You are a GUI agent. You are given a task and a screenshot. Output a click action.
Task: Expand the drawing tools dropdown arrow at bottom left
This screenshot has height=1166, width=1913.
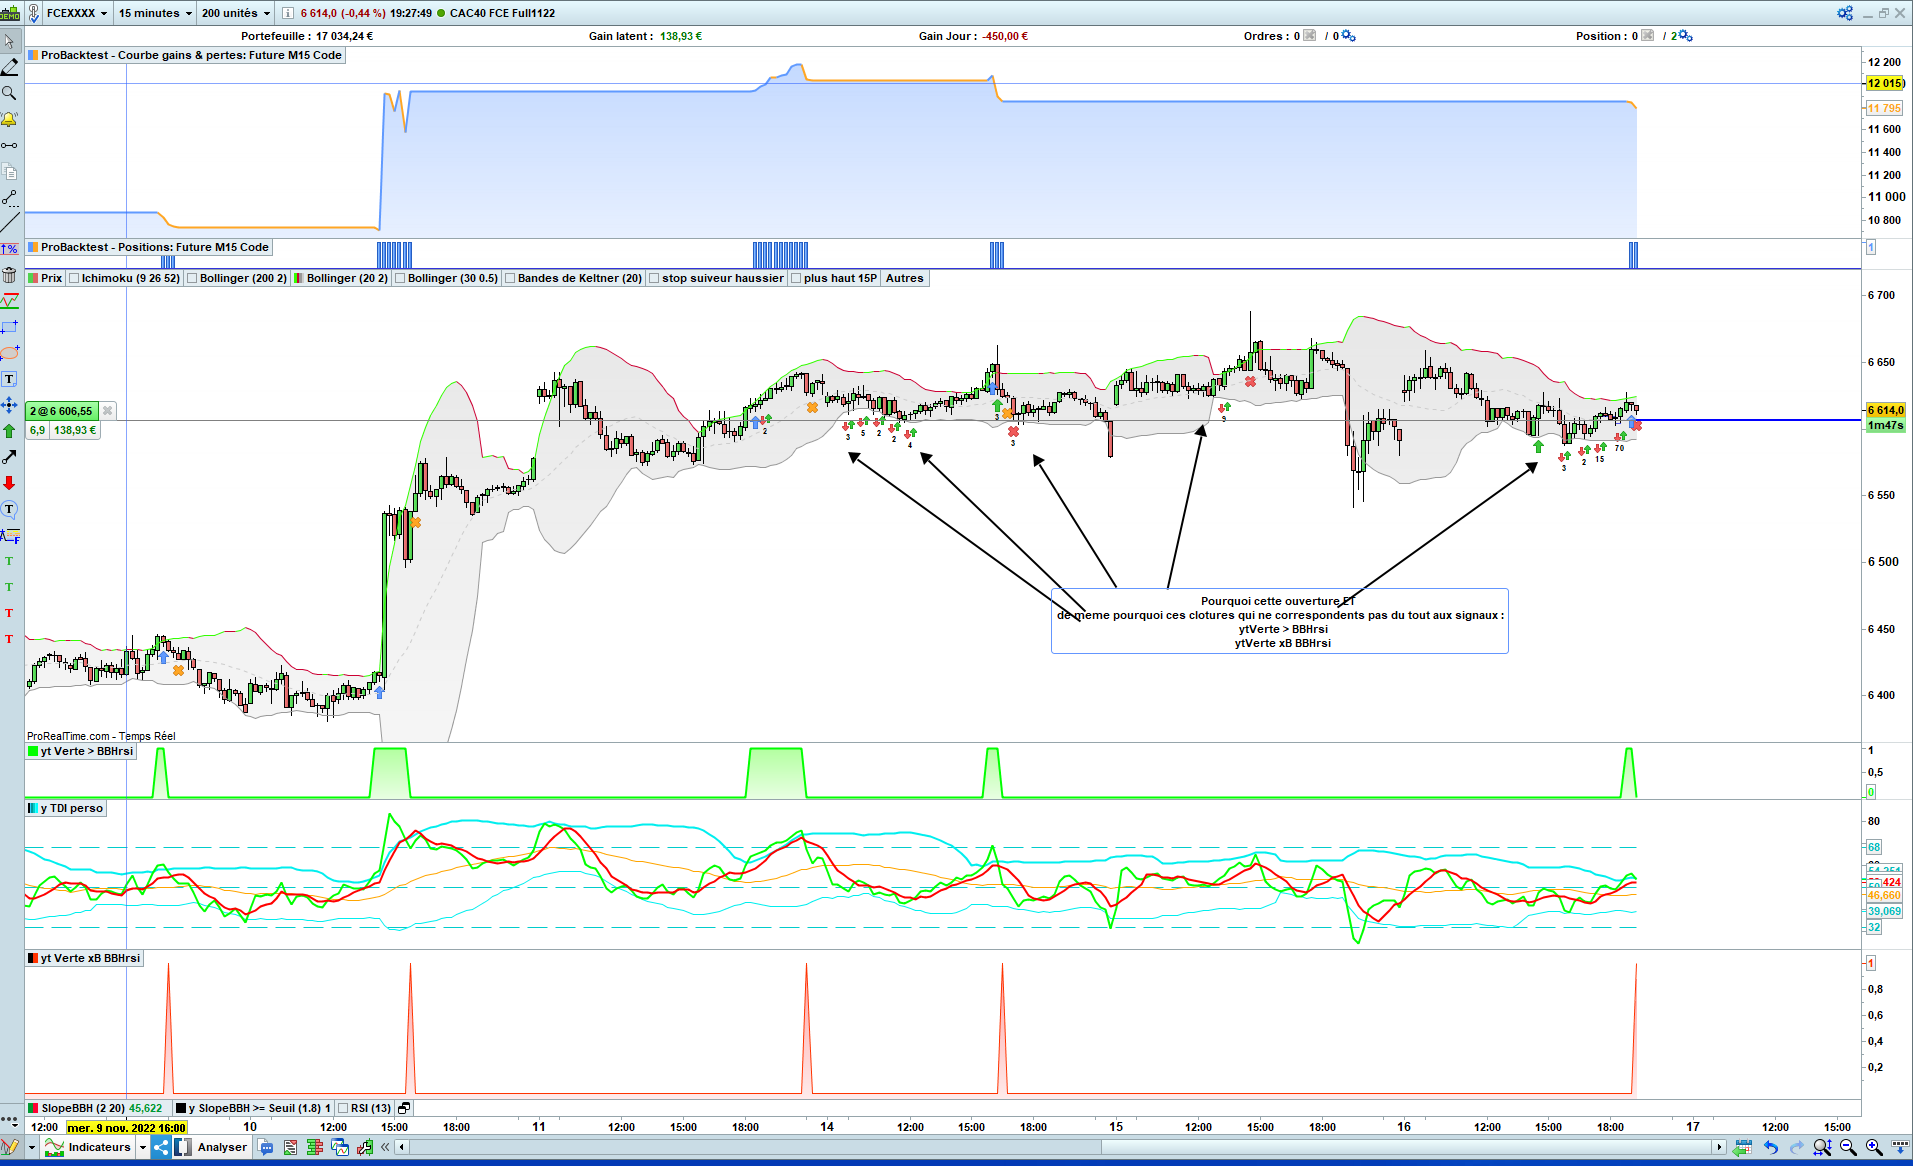32,1148
